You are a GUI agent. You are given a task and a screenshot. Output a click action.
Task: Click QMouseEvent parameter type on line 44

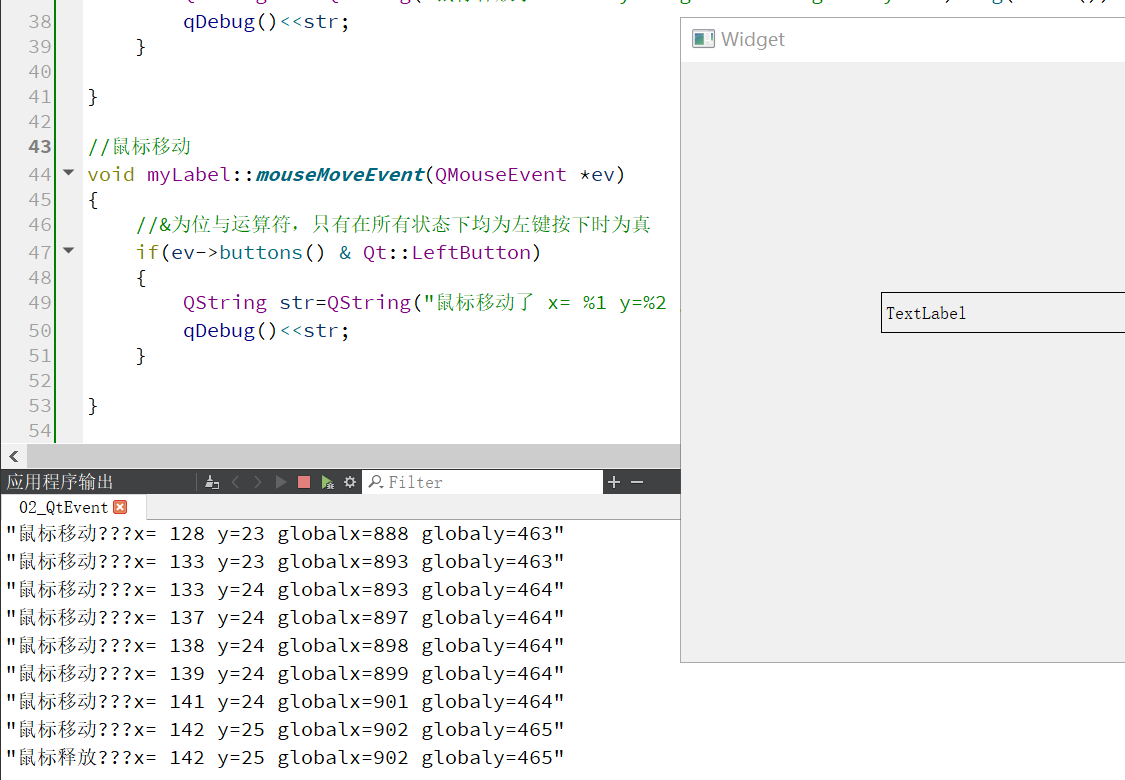pos(500,174)
